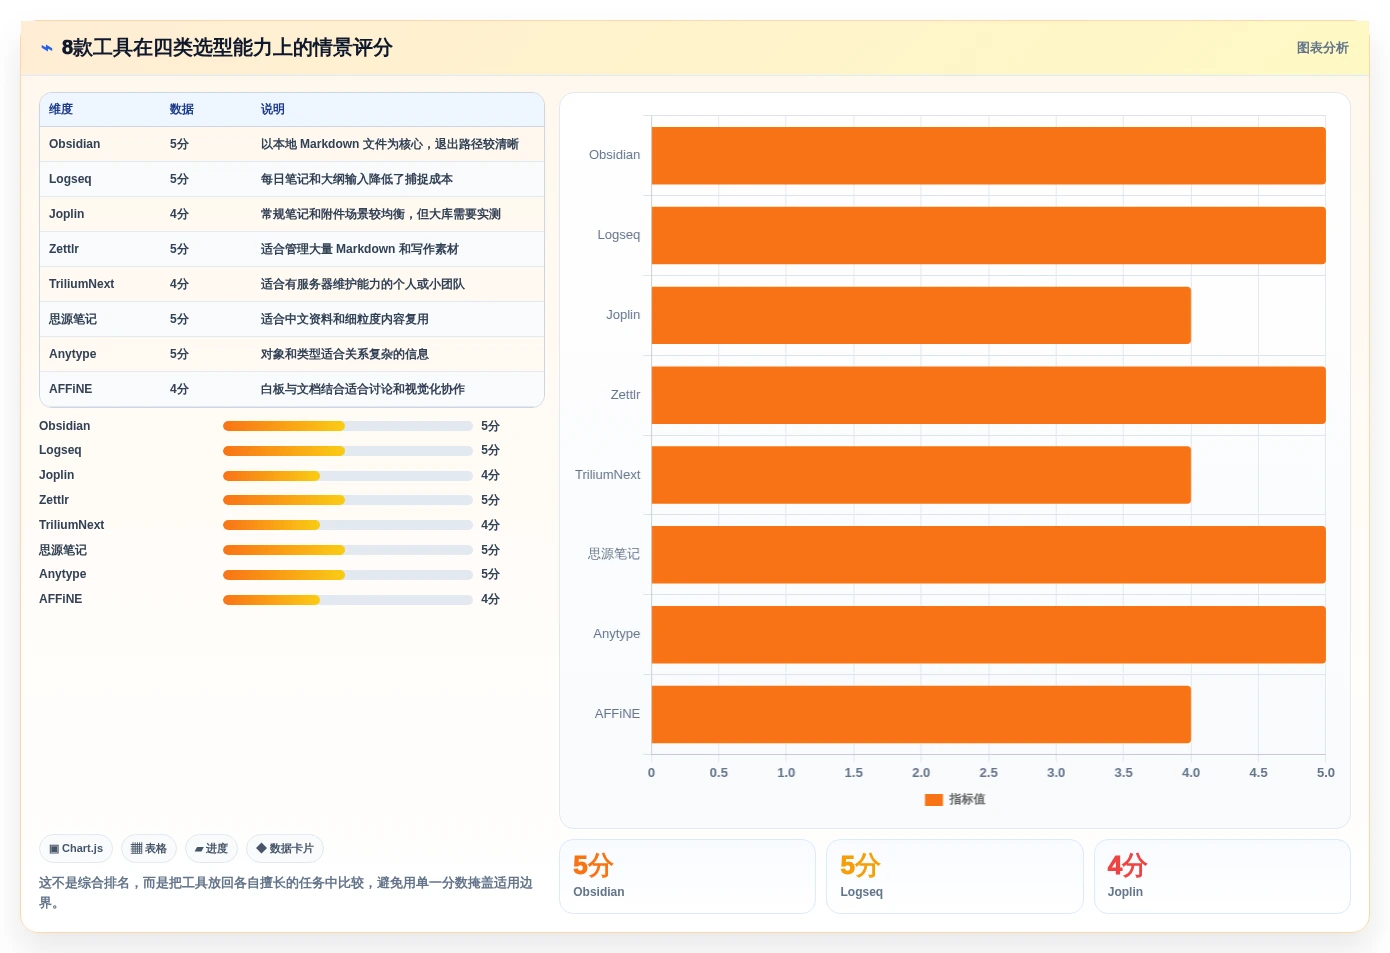Click the page title 8款工具在四类选型能力上的情景评分
This screenshot has height=953, width=1390.
[x=227, y=48]
